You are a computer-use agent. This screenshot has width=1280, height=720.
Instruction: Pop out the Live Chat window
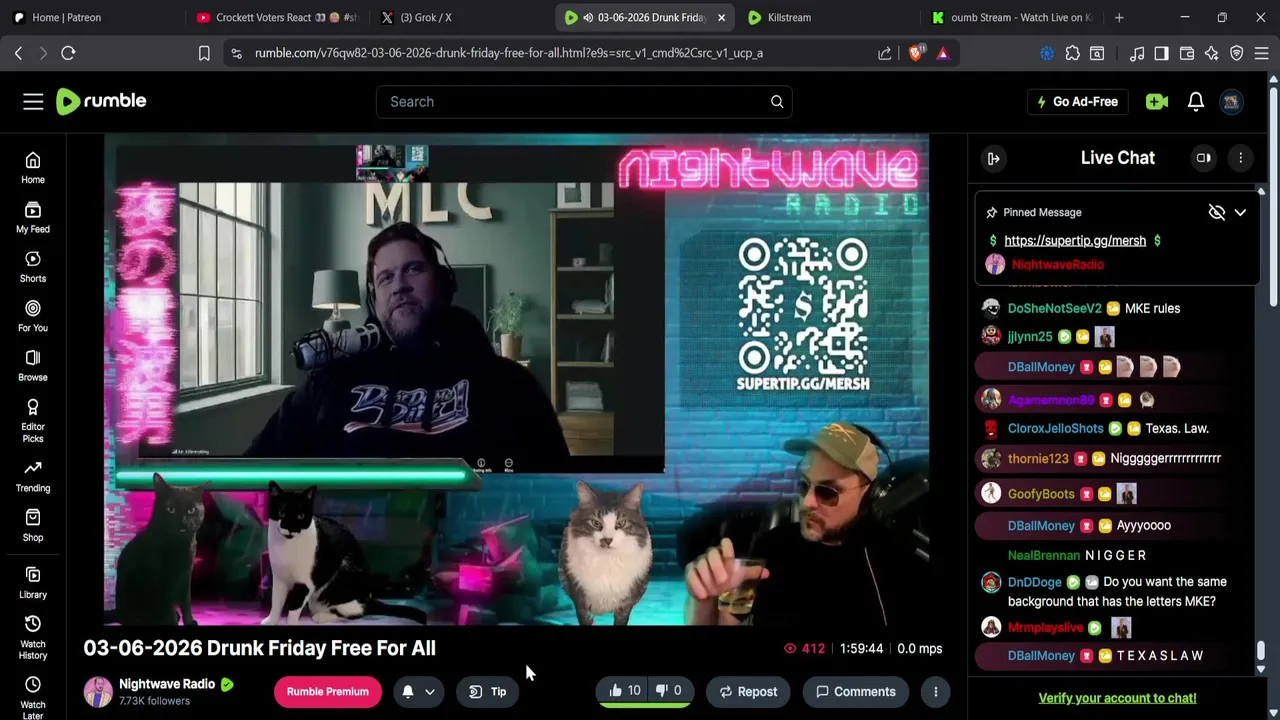[1204, 158]
